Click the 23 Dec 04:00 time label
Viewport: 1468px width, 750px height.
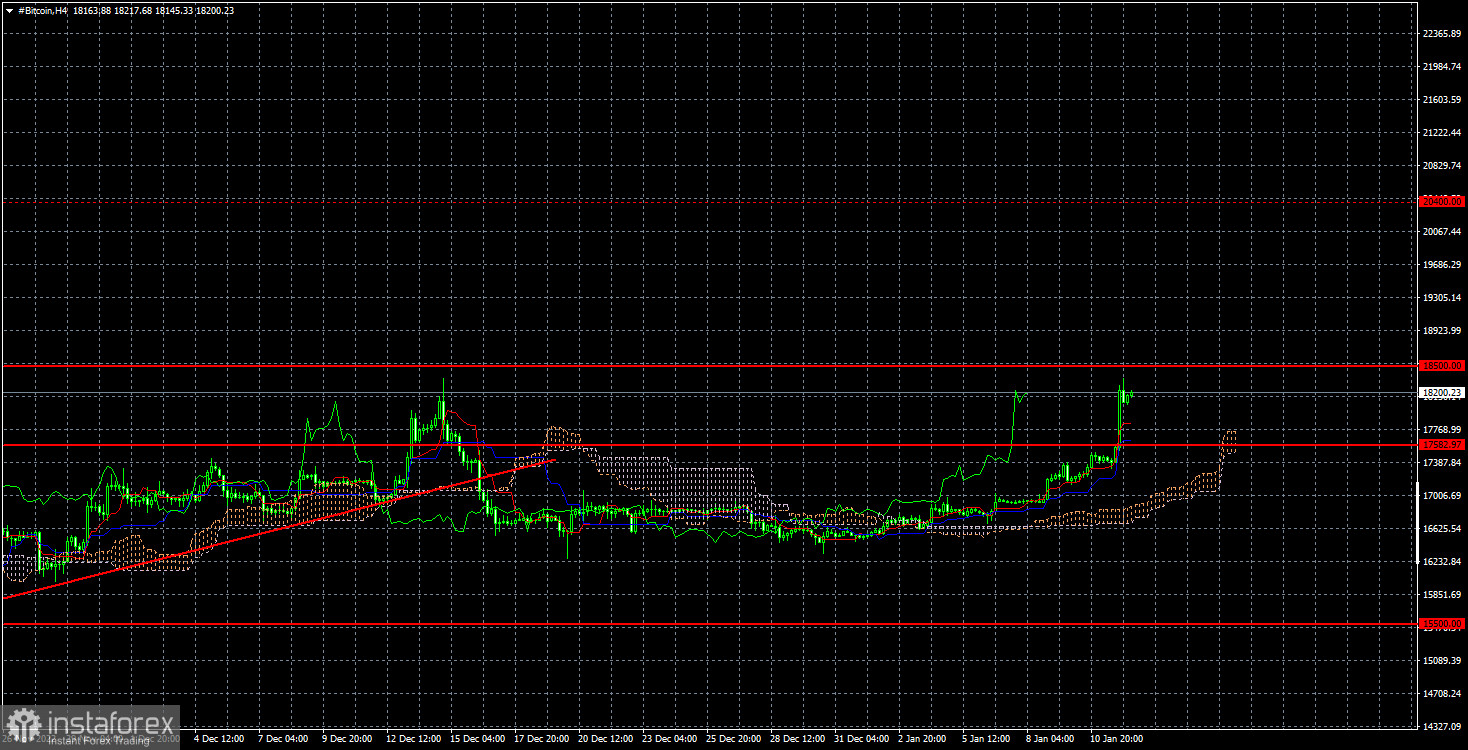click(x=670, y=739)
